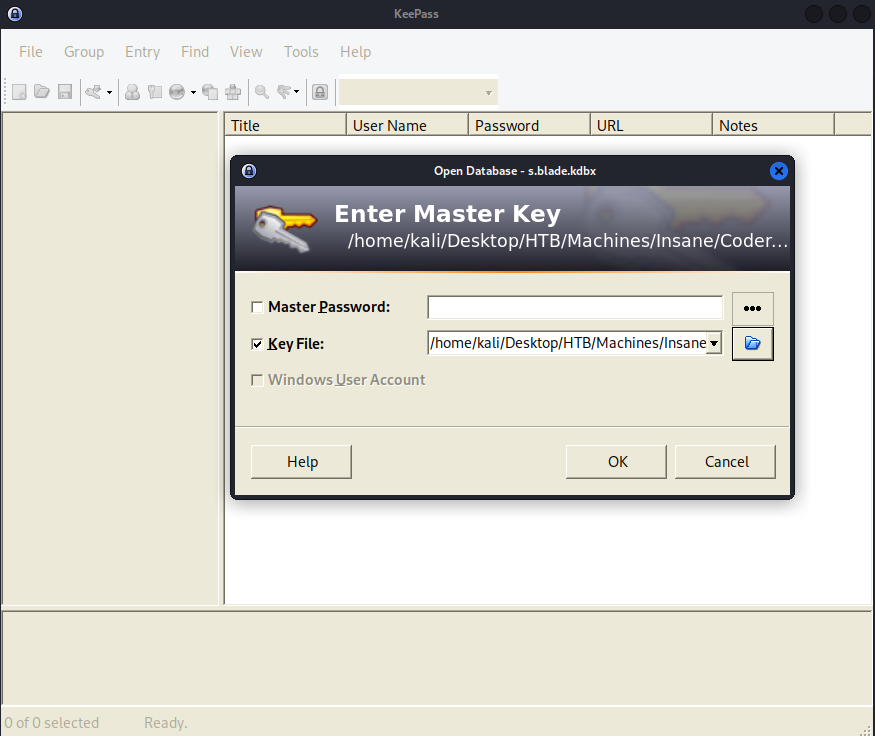875x736 pixels.
Task: Click inside the Master Password field
Action: pos(575,307)
